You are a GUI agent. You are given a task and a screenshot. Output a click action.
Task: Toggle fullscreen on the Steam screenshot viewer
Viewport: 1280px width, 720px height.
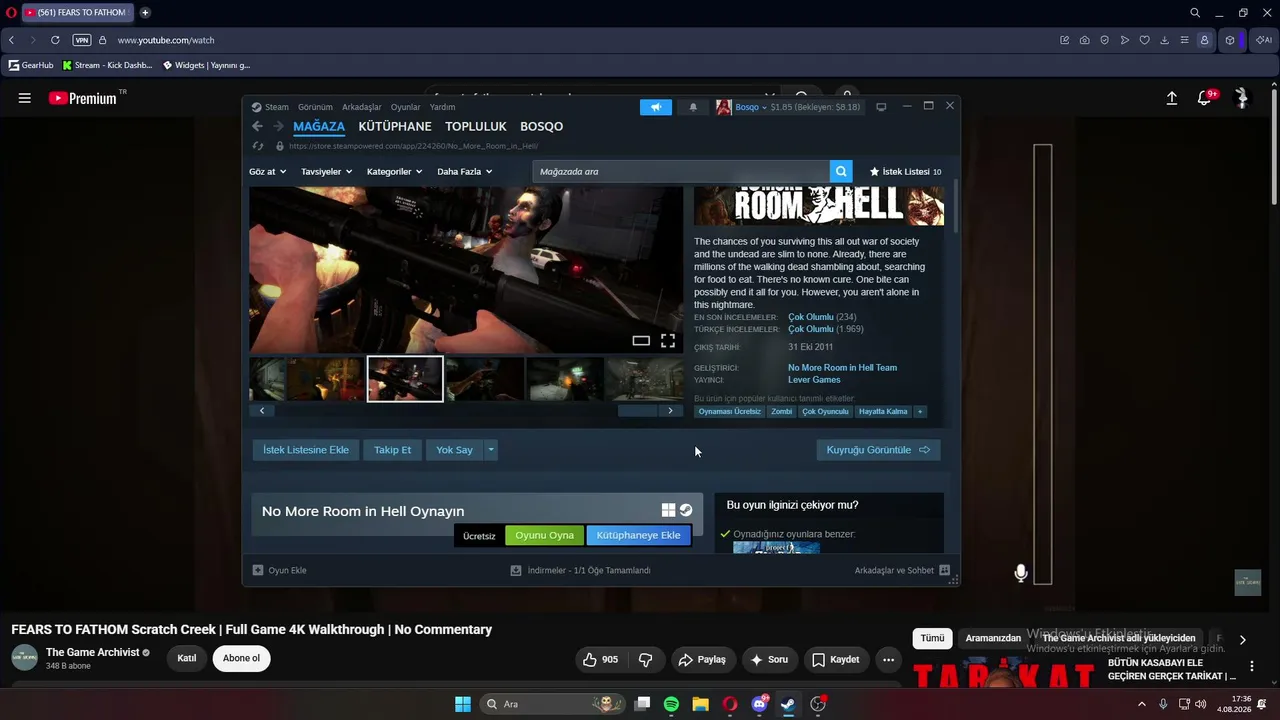pyautogui.click(x=668, y=340)
